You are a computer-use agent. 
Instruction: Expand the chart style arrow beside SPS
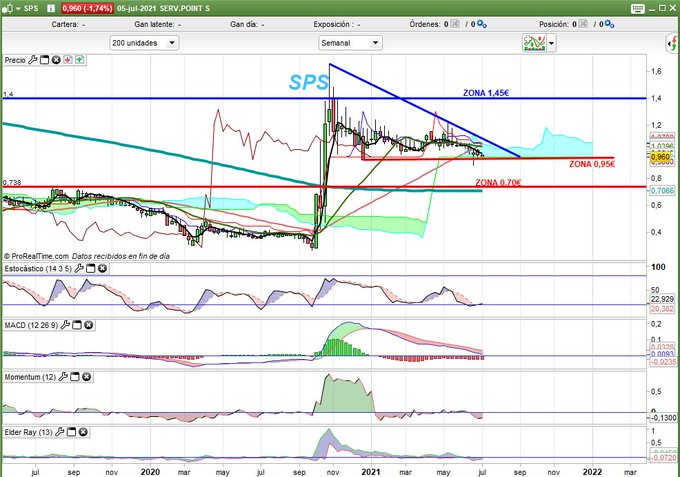tap(18, 8)
